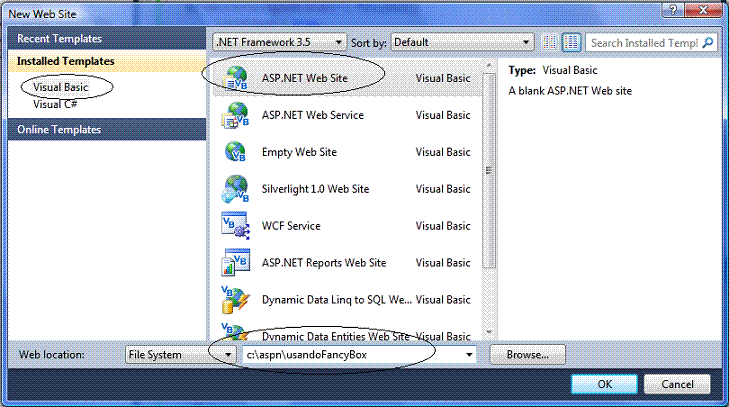Click the ASP.NET Reports Web Site icon
Viewport: 729px width, 407px height.
(235, 262)
